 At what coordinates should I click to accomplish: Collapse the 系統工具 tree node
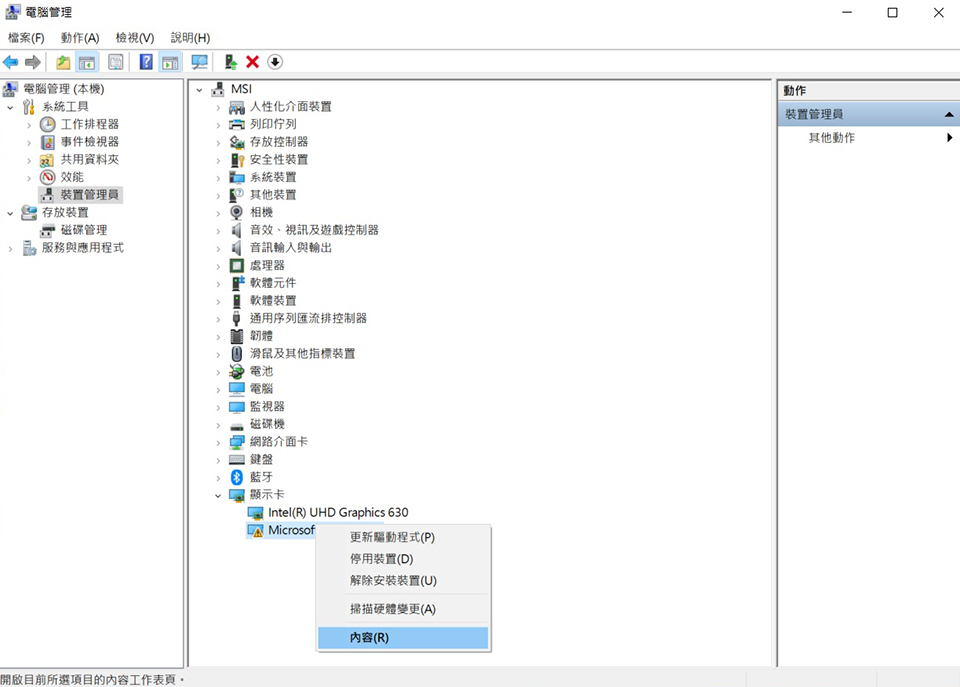[x=11, y=107]
